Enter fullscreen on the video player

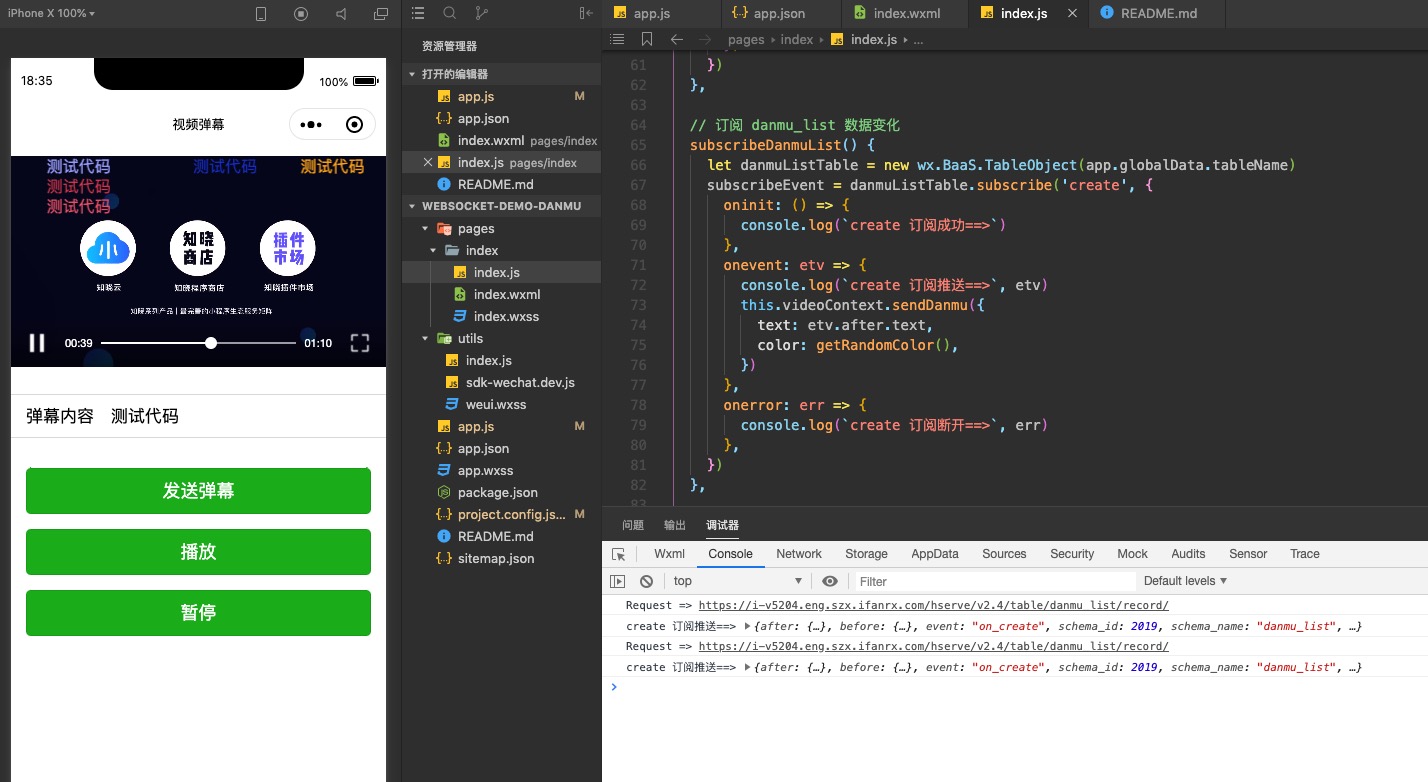coord(360,343)
